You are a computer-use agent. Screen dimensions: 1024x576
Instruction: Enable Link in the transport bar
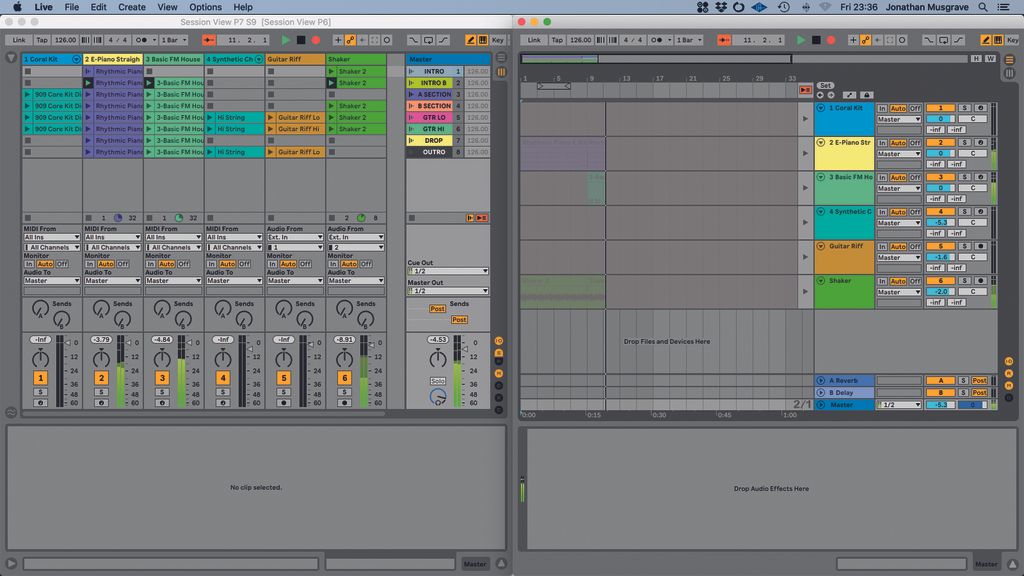pyautogui.click(x=19, y=40)
